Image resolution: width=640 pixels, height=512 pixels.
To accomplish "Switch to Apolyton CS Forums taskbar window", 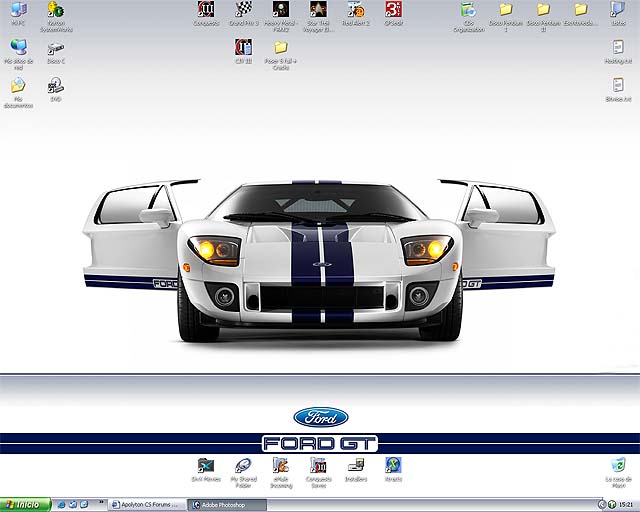I will (x=147, y=504).
